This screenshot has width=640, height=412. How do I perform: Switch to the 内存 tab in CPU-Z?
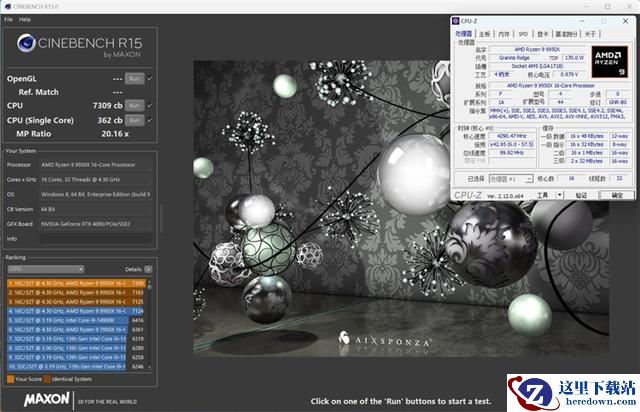pos(504,34)
